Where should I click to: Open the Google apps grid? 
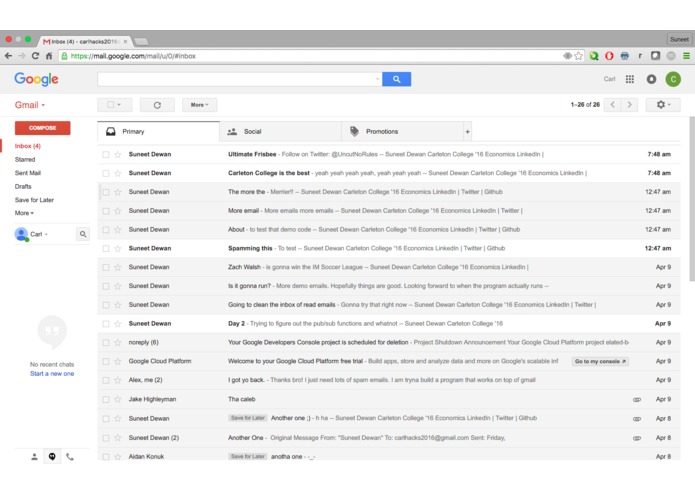tap(629, 79)
